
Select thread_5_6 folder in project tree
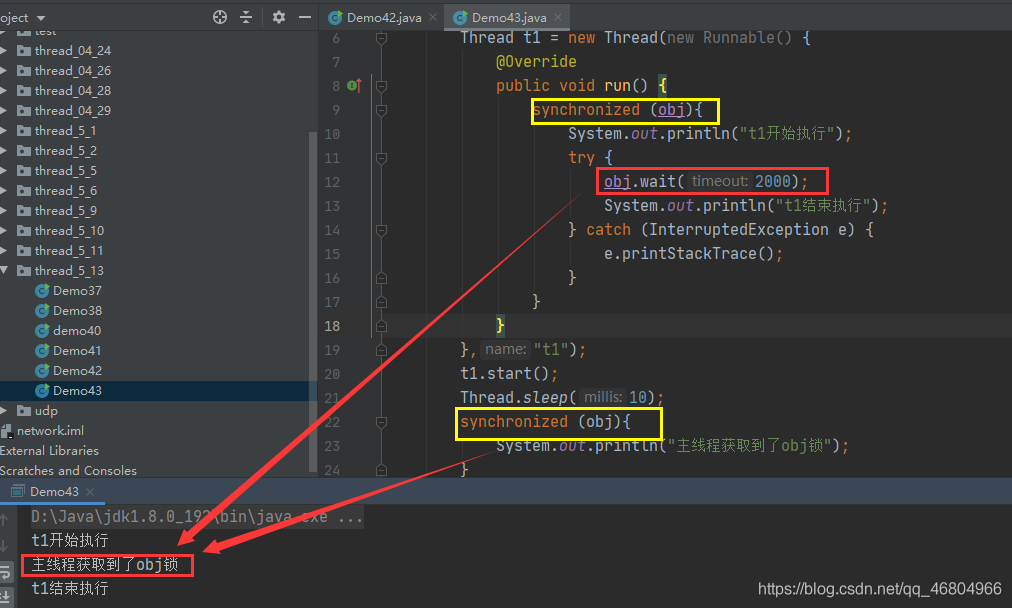click(65, 190)
